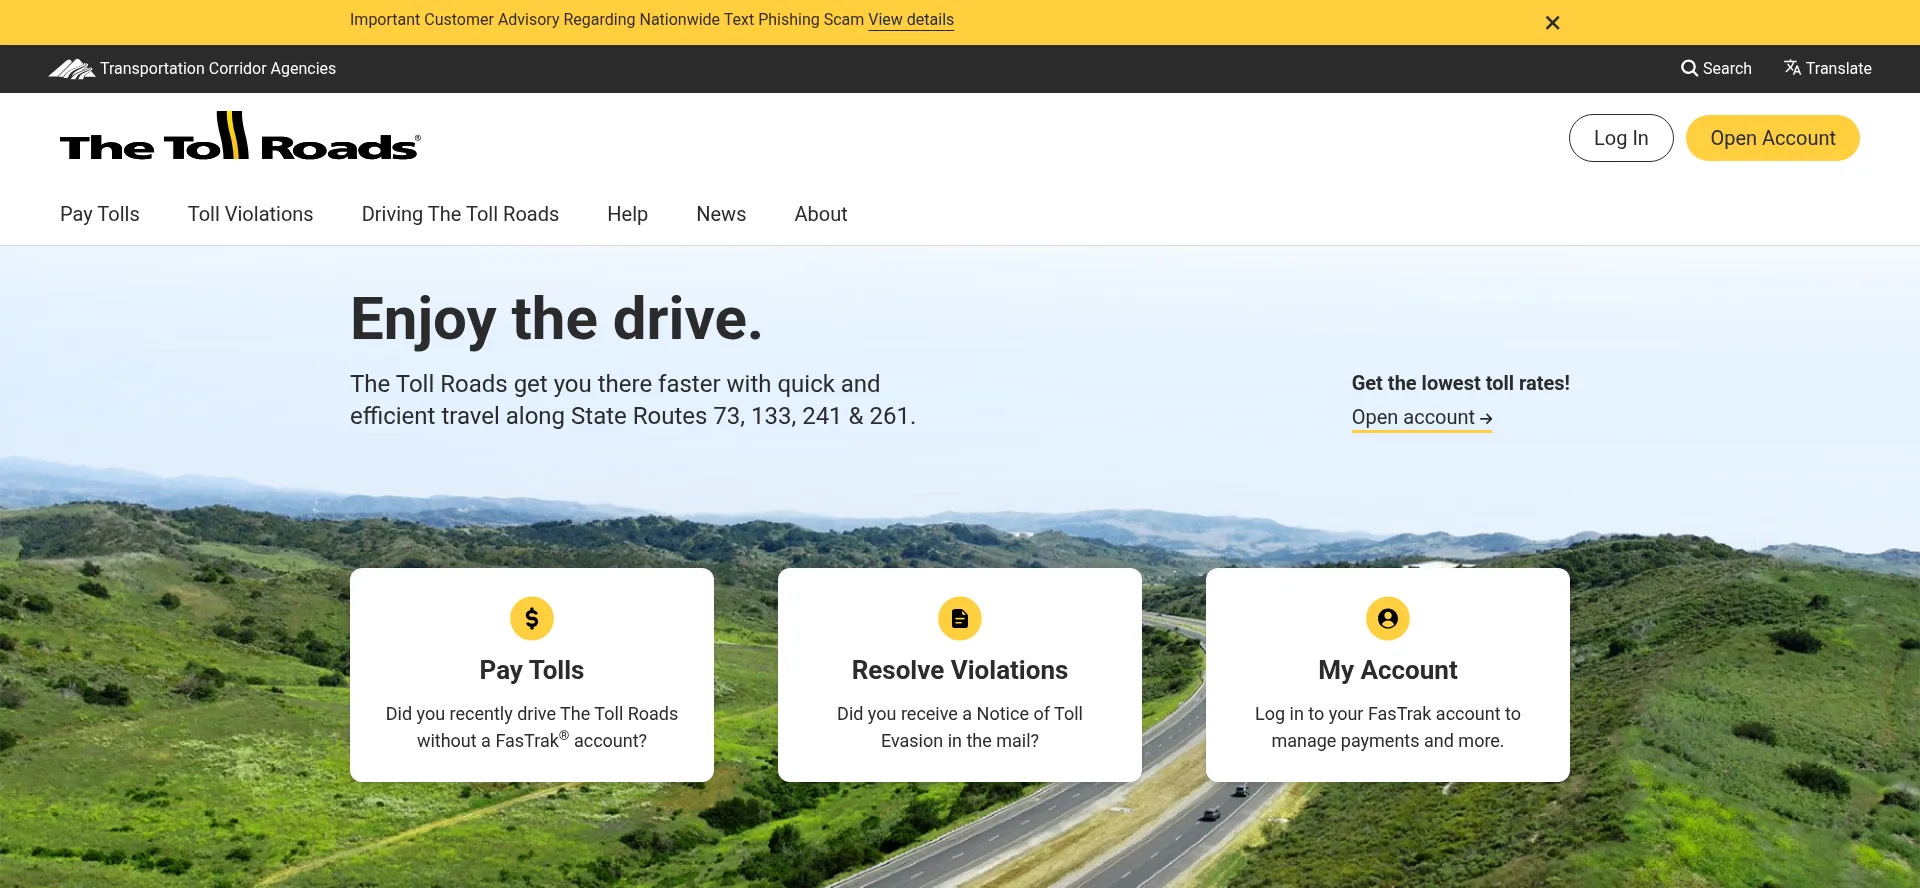The height and width of the screenshot is (888, 1920).
Task: Click the dollar sign Pay Tolls icon
Action: click(532, 618)
